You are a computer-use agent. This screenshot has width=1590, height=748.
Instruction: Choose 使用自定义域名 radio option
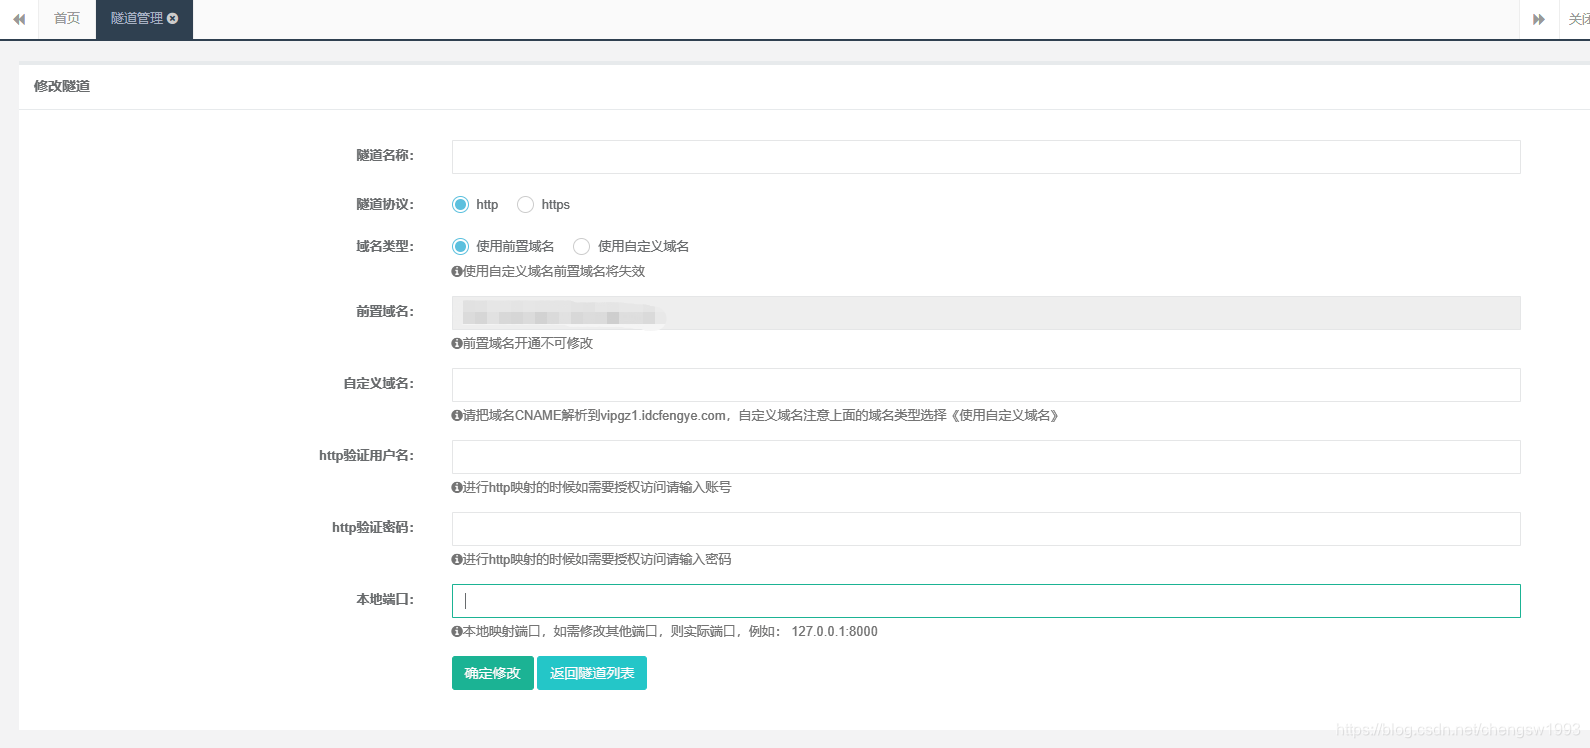coord(581,247)
